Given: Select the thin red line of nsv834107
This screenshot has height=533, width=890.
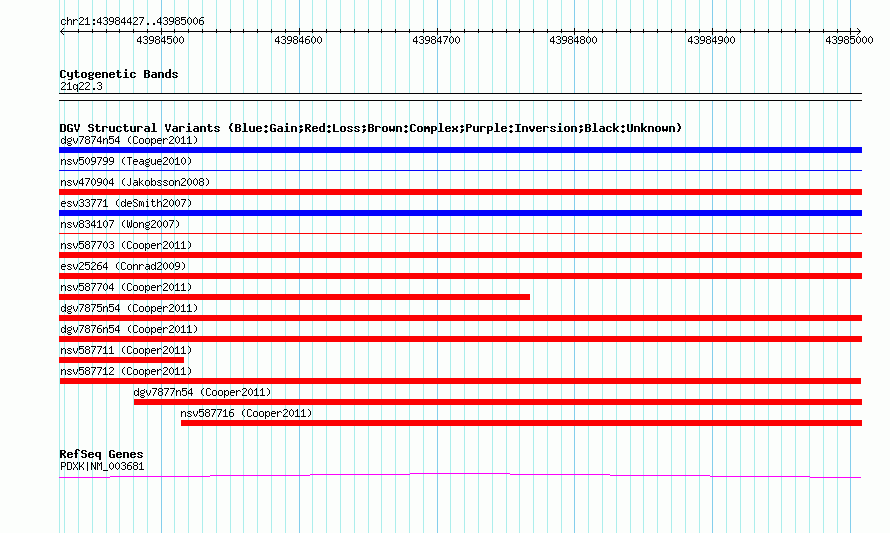Looking at the screenshot, I should [460, 233].
